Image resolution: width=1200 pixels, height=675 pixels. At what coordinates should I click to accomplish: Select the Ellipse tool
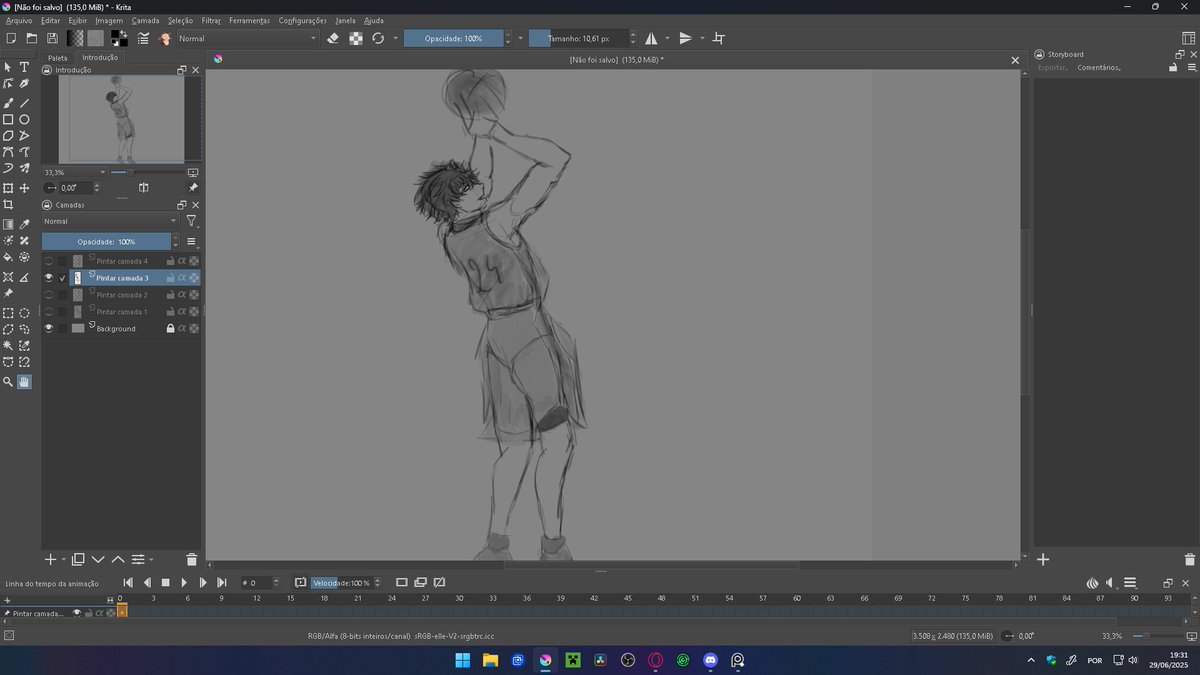pyautogui.click(x=25, y=119)
